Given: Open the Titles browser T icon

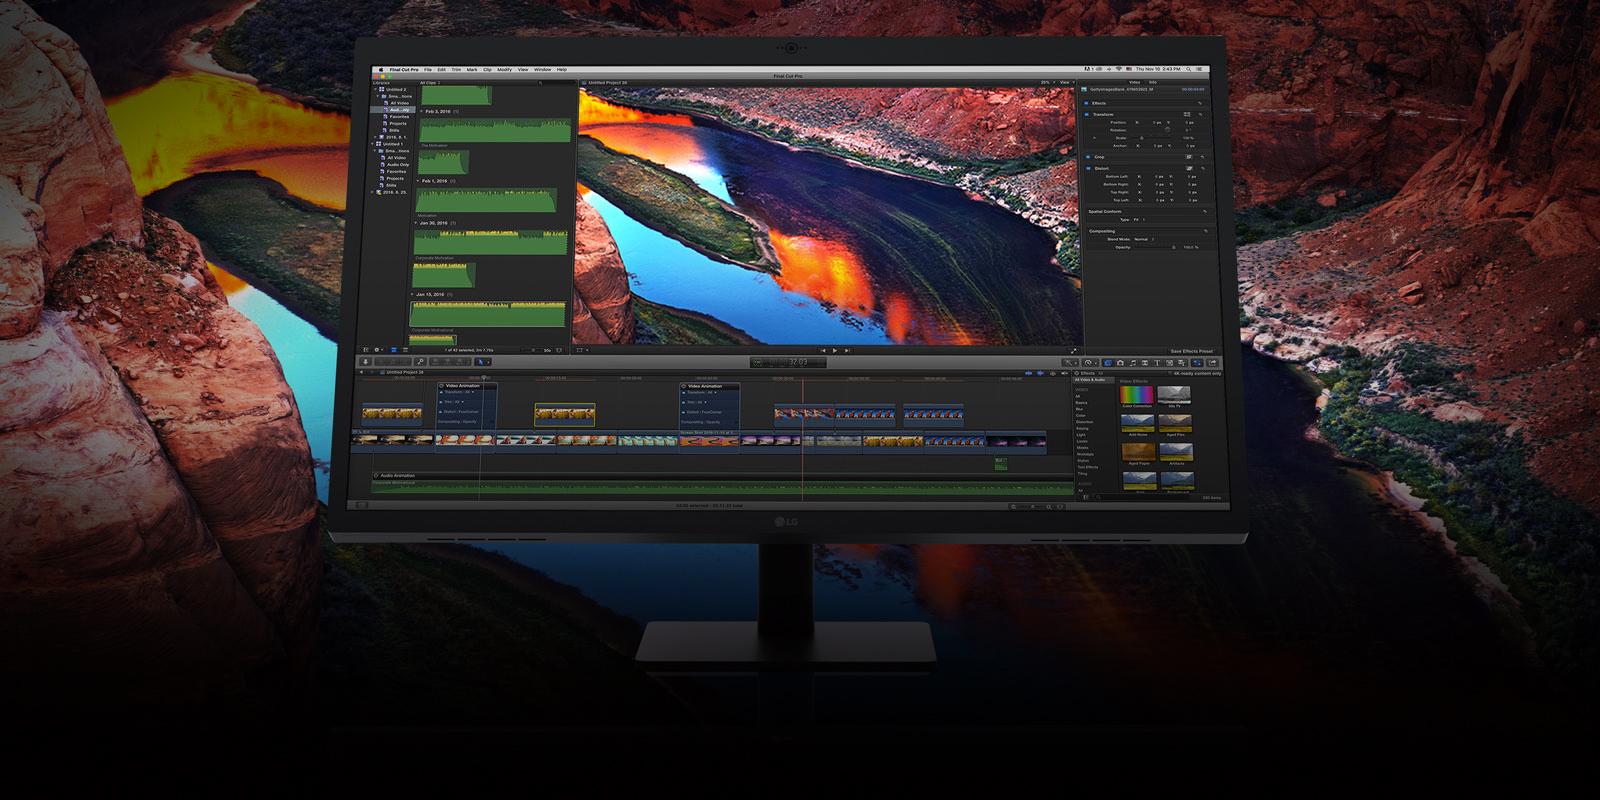Looking at the screenshot, I should [1157, 362].
